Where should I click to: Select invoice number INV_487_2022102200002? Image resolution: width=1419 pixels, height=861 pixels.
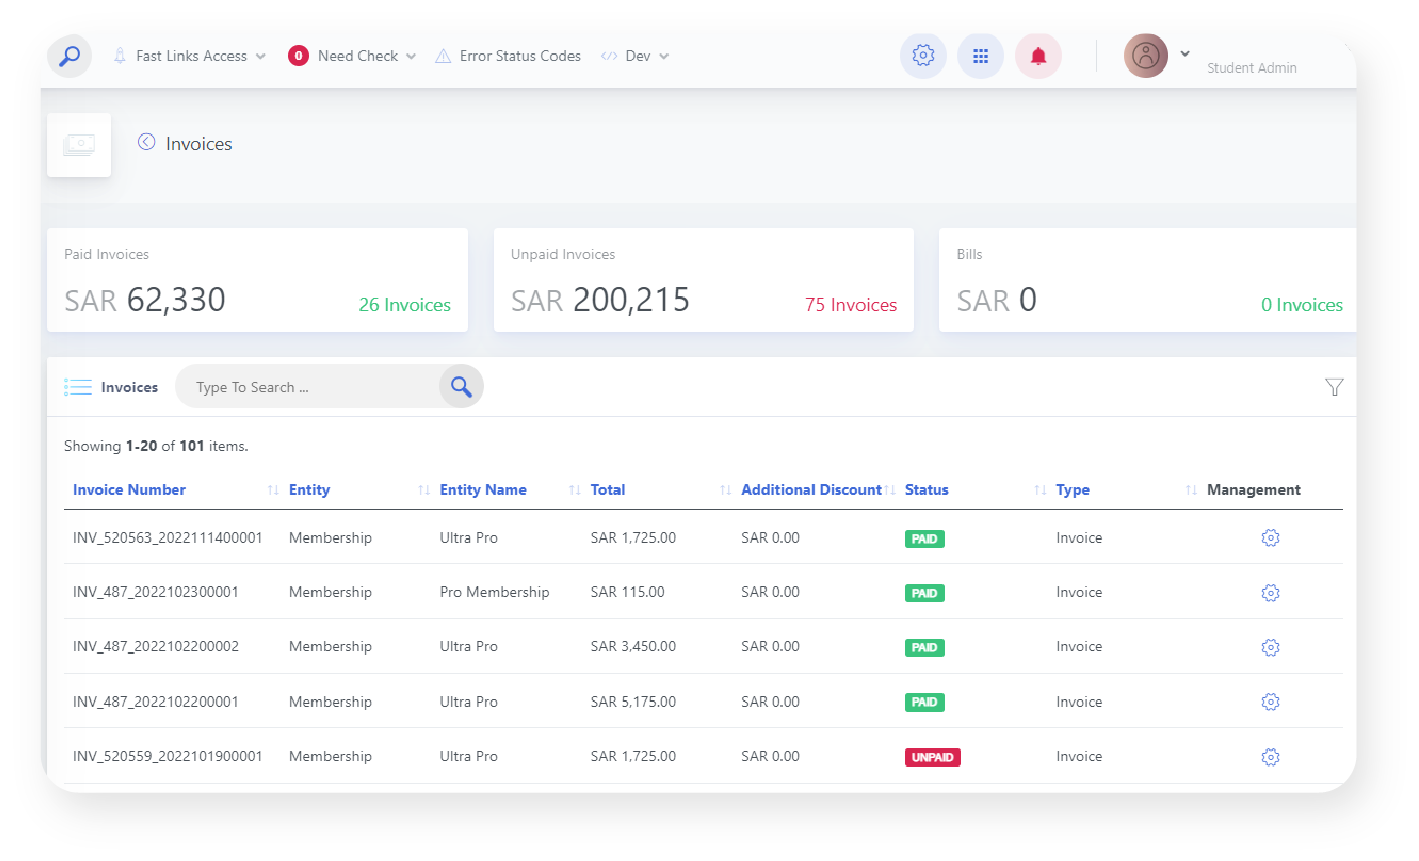156,646
